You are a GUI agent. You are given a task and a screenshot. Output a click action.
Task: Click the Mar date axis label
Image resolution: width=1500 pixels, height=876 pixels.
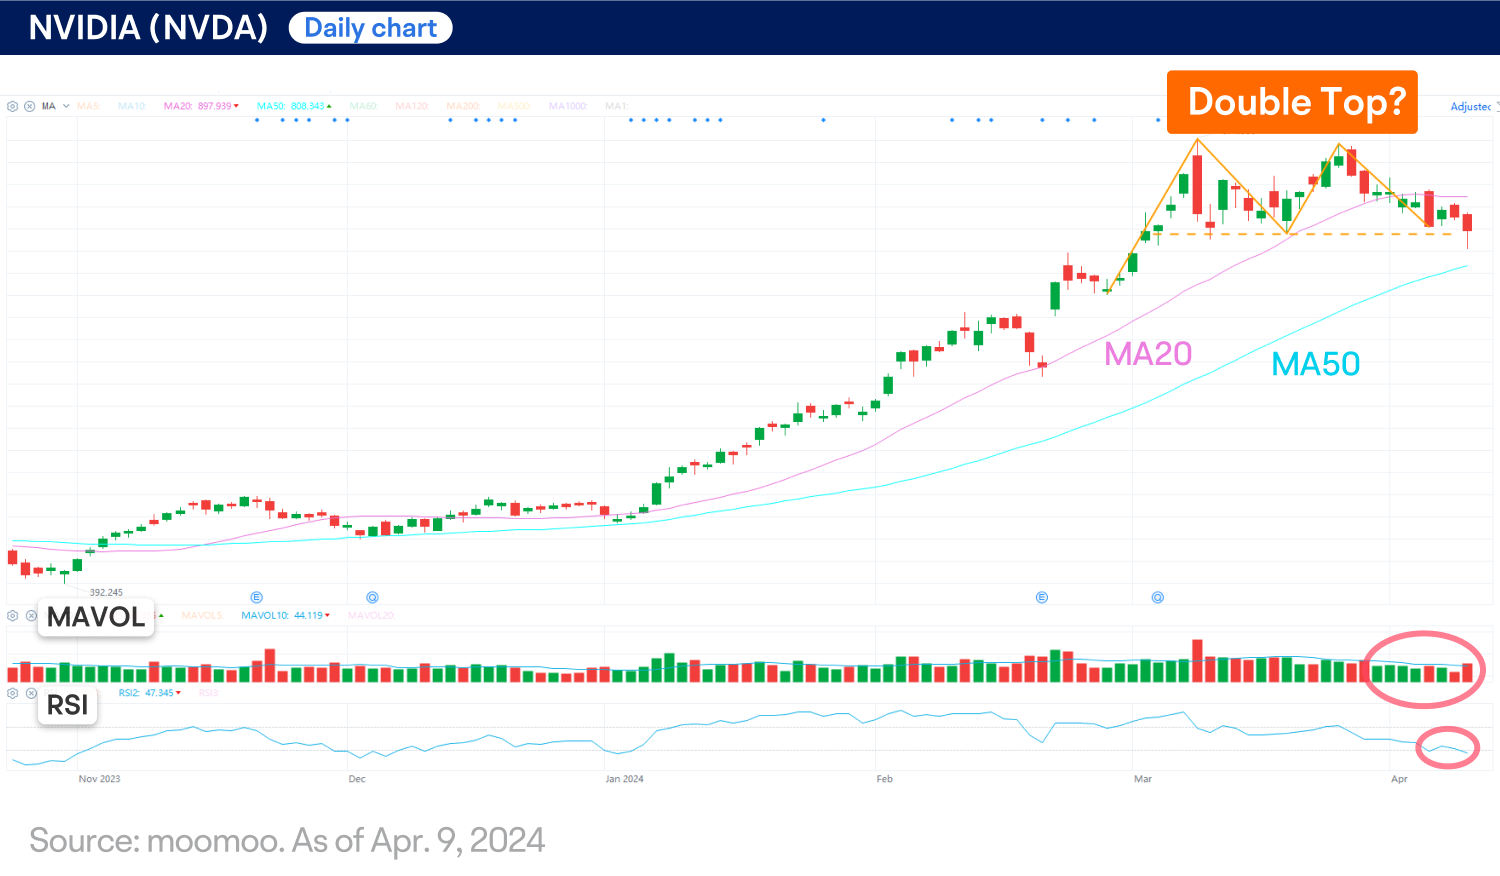point(1143,779)
